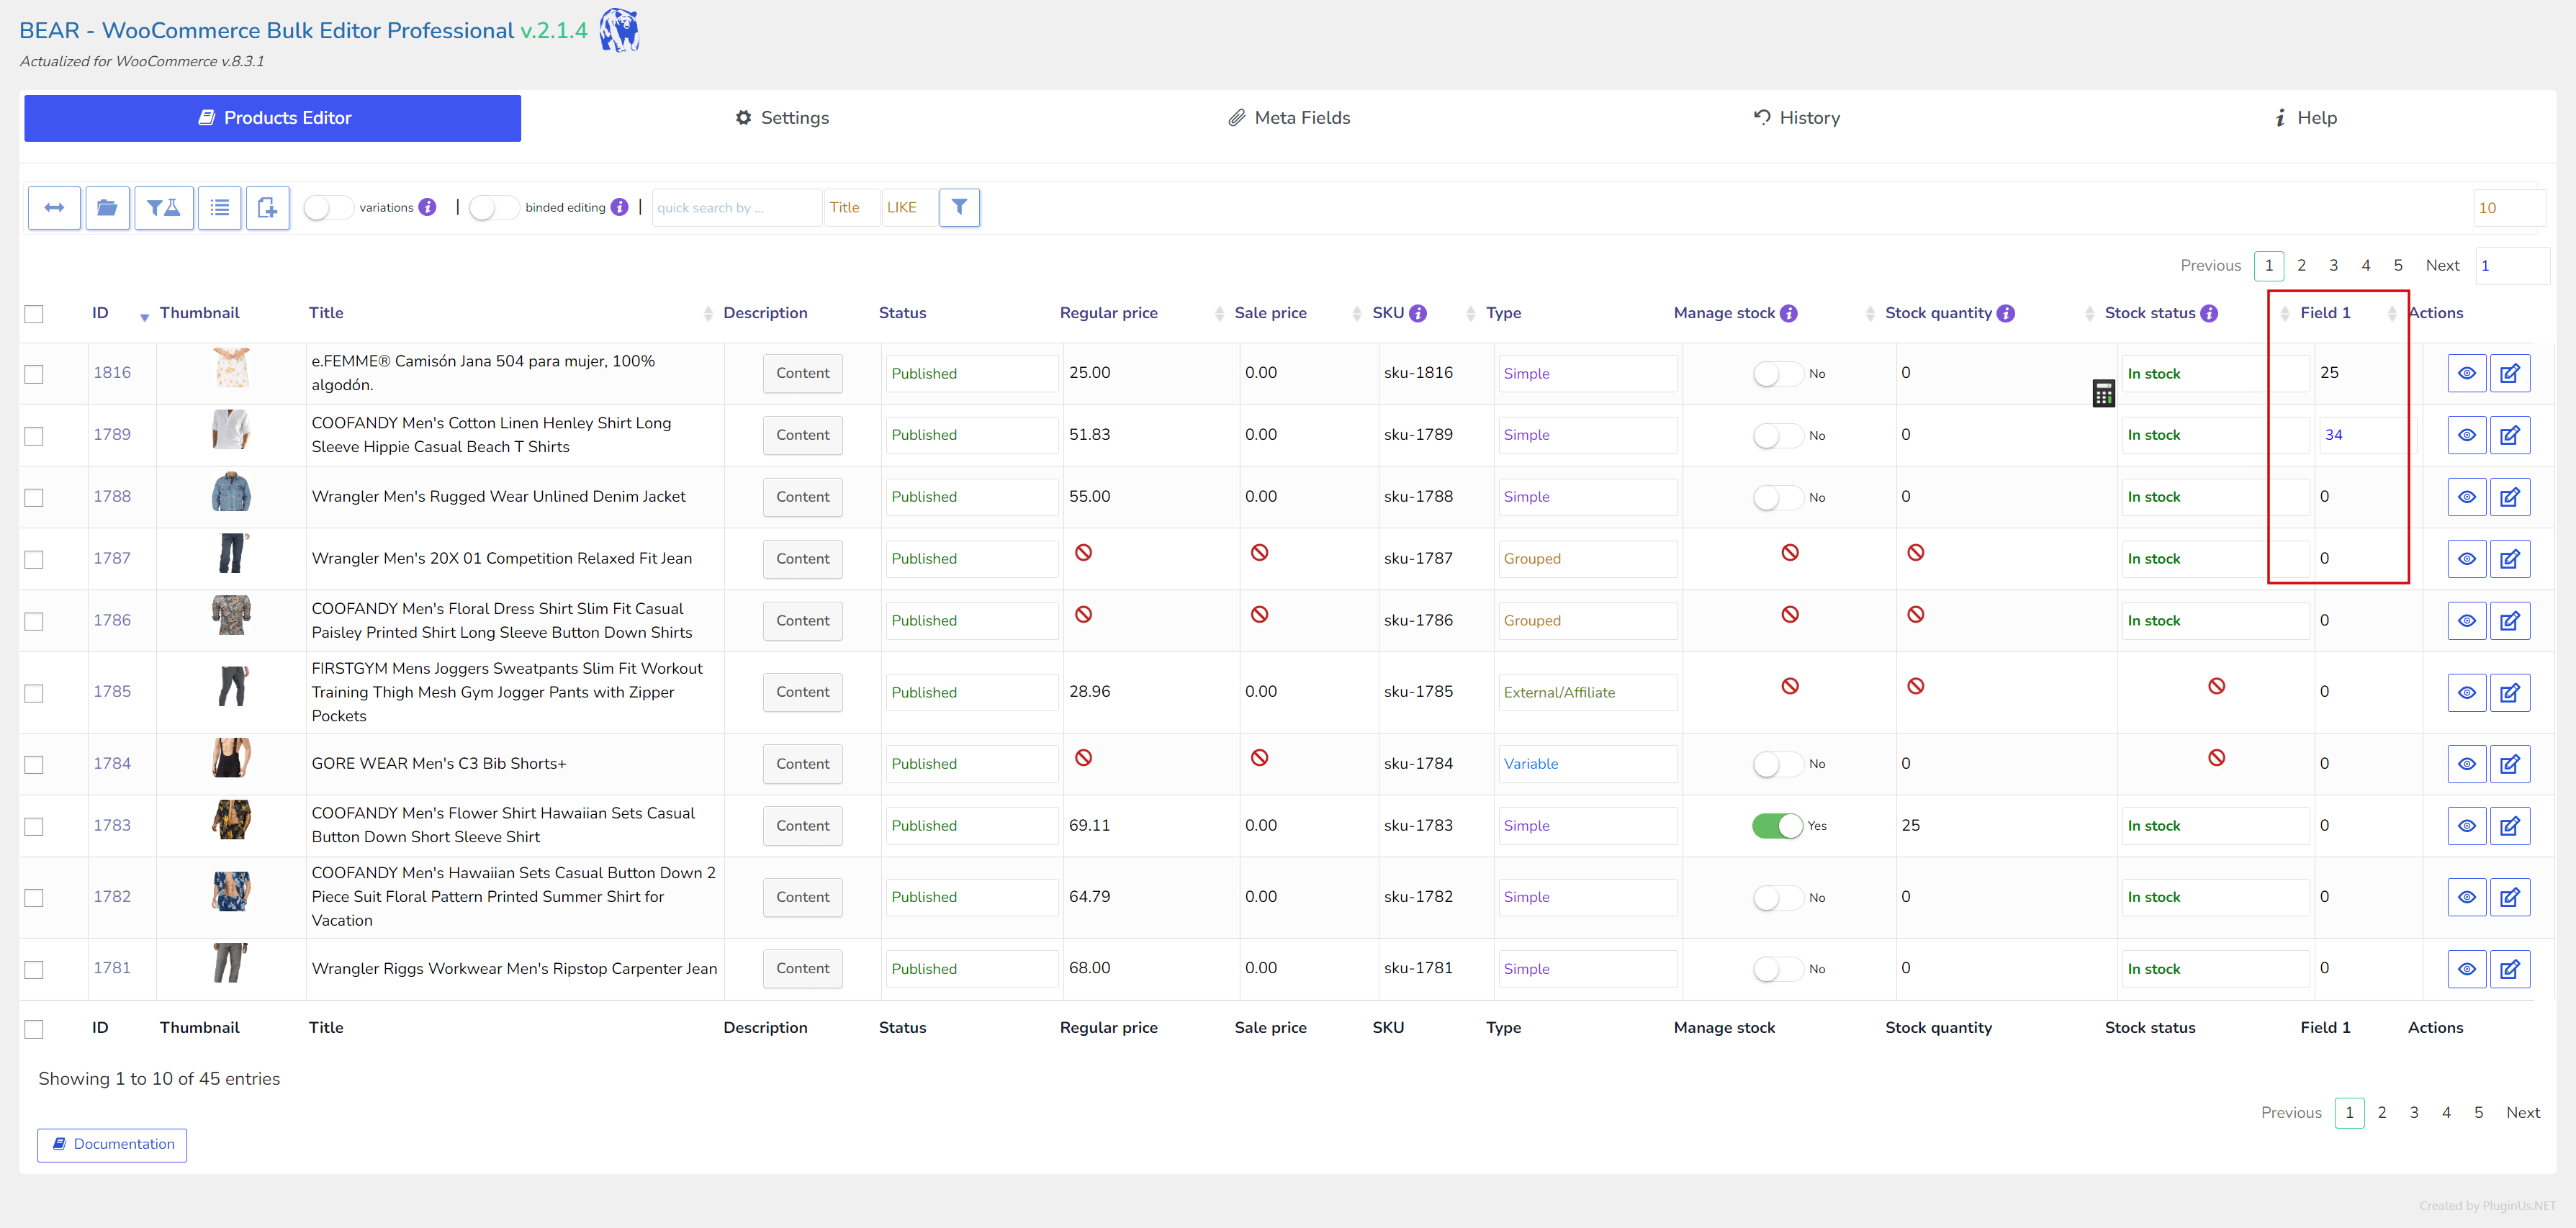Open Type dropdown for product 1789
Screen dimensions: 2576x1228
[x=1587, y=435]
